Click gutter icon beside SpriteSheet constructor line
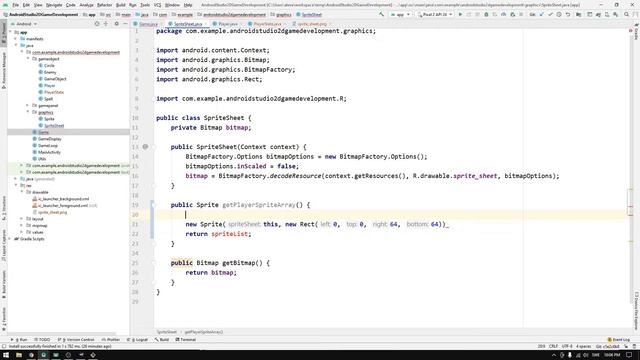Screen dimensions: 640x360 145,147
